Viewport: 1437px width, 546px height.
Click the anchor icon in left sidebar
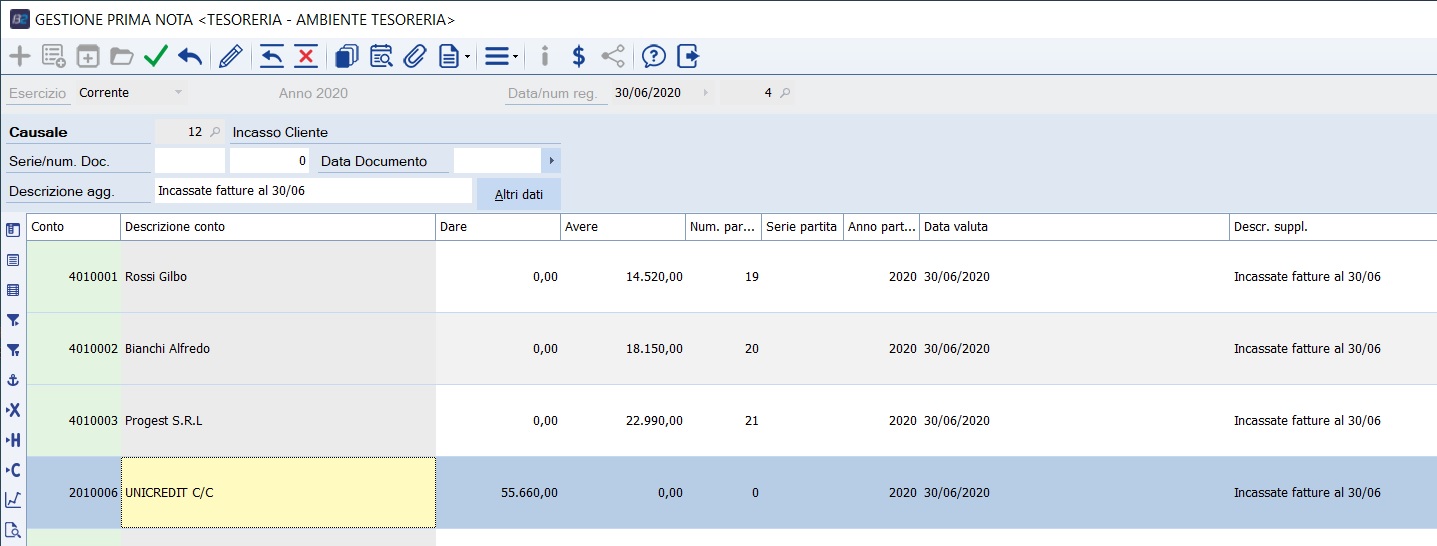13,380
